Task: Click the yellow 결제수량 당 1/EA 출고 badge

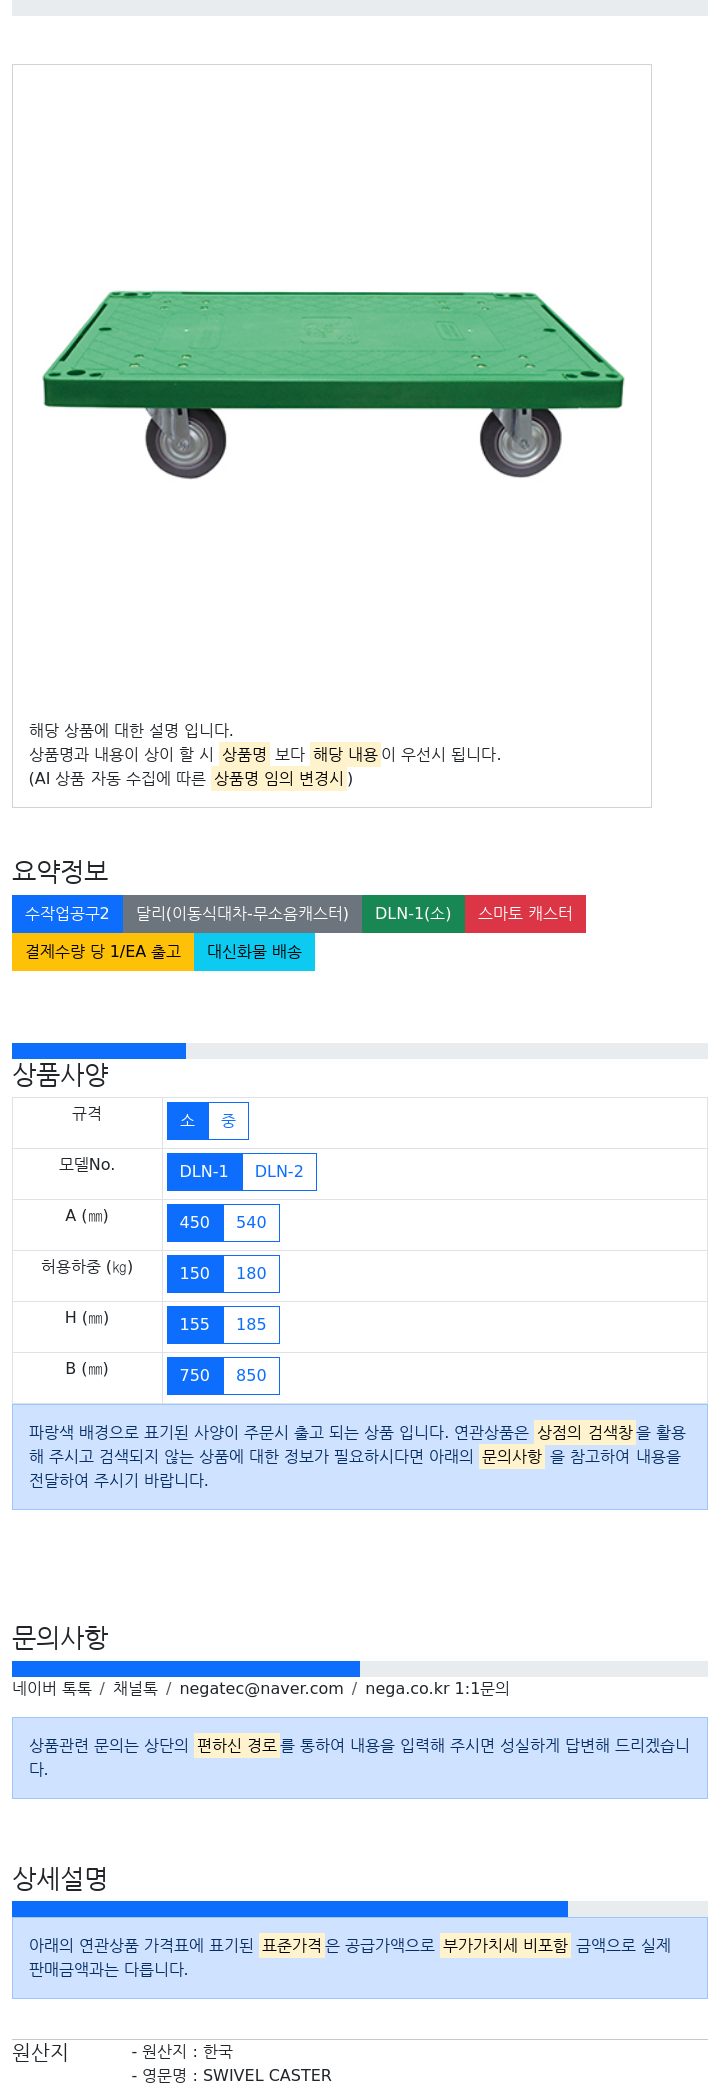Action: [103, 952]
